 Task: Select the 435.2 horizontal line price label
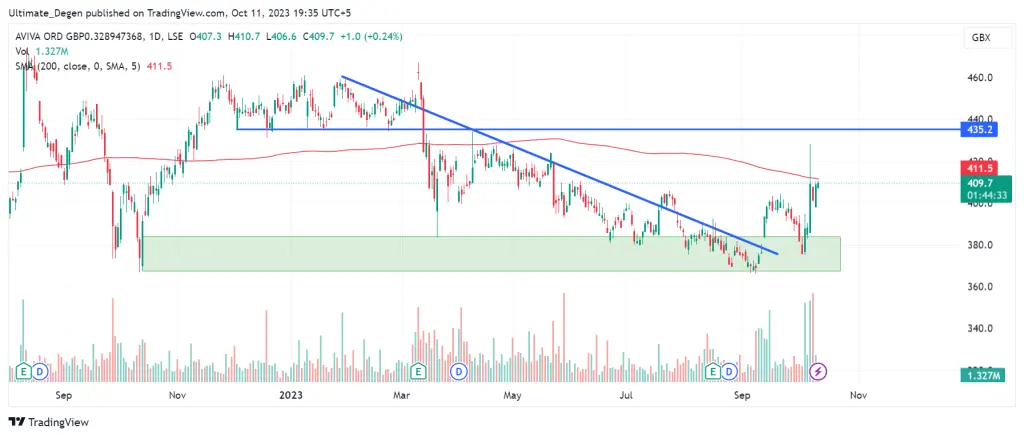coord(978,129)
